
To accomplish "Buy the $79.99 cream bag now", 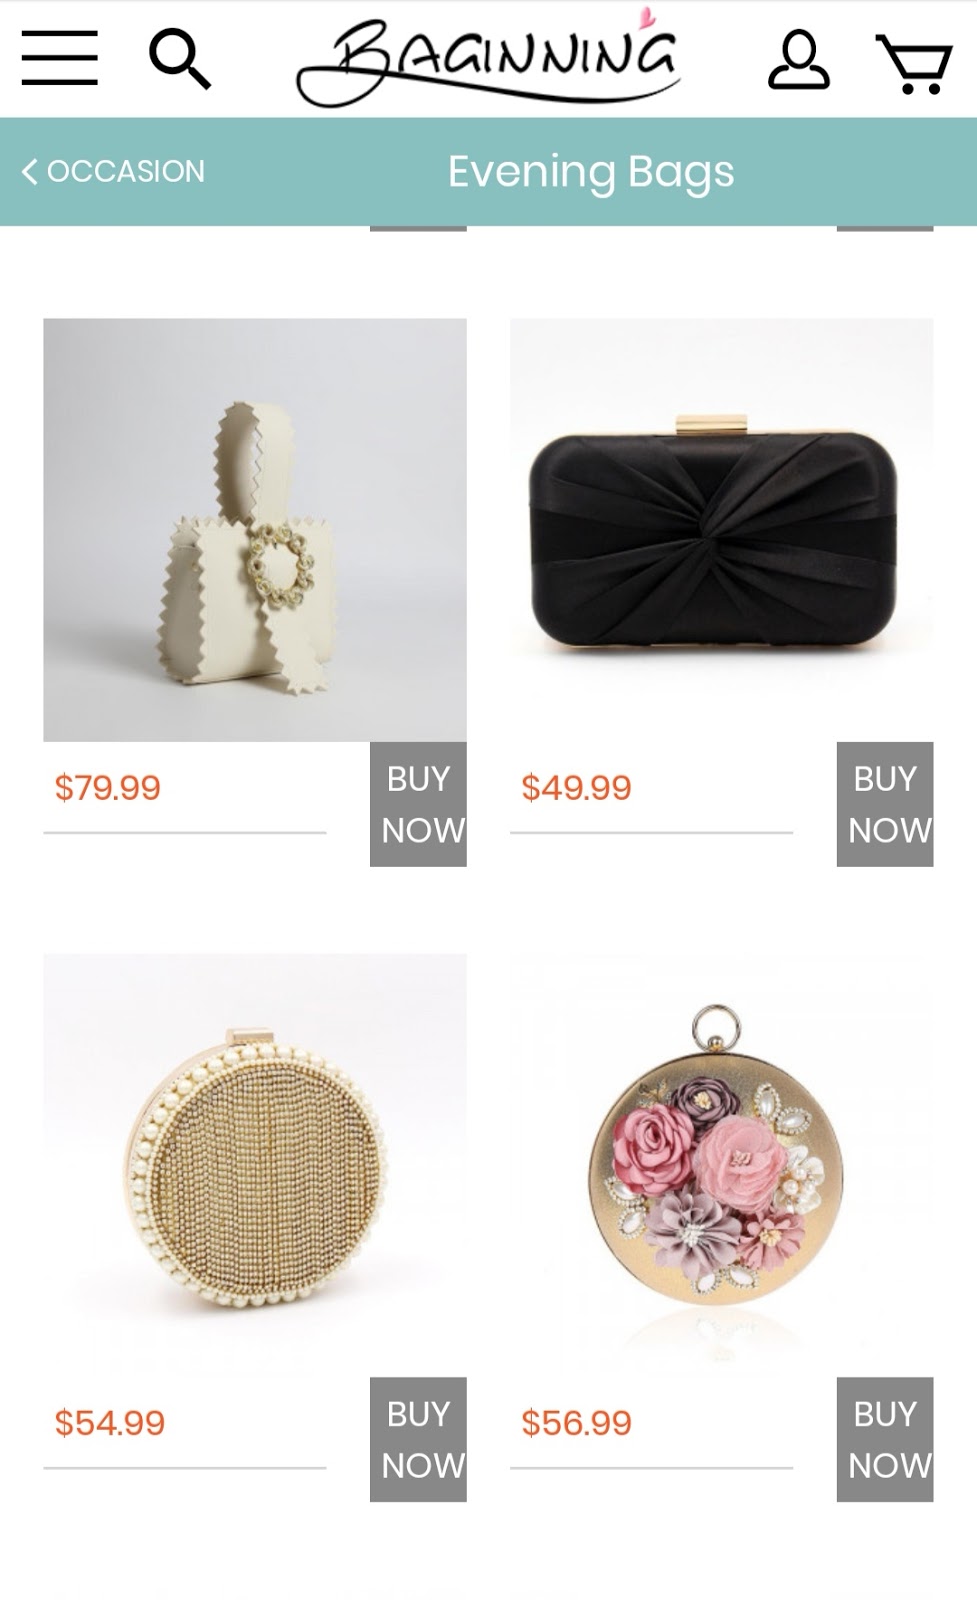I will 418,804.
